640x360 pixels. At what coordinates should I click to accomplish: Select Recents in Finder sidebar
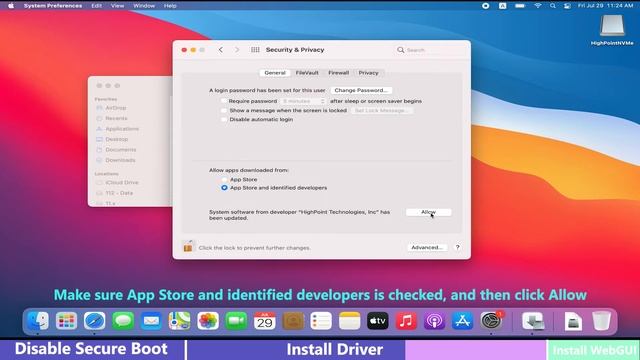[116, 118]
